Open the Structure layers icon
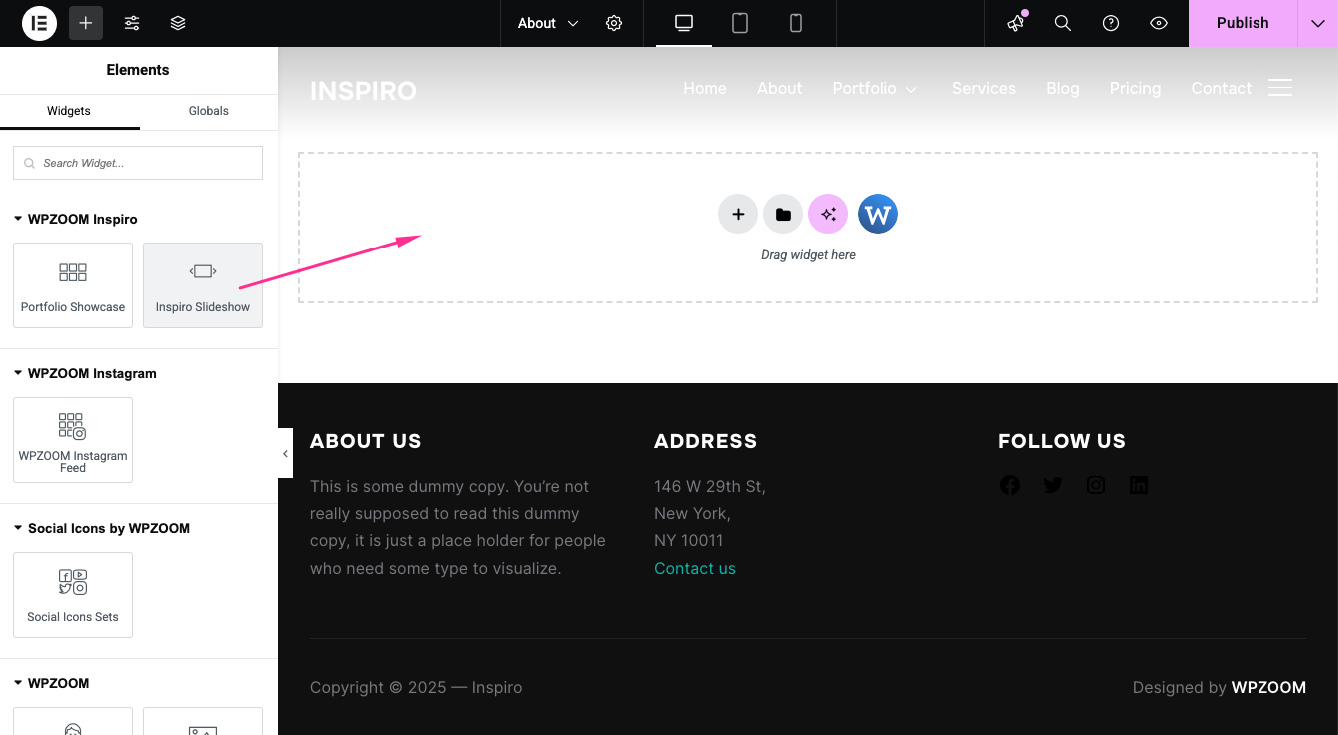This screenshot has width=1338, height=735. tap(178, 23)
